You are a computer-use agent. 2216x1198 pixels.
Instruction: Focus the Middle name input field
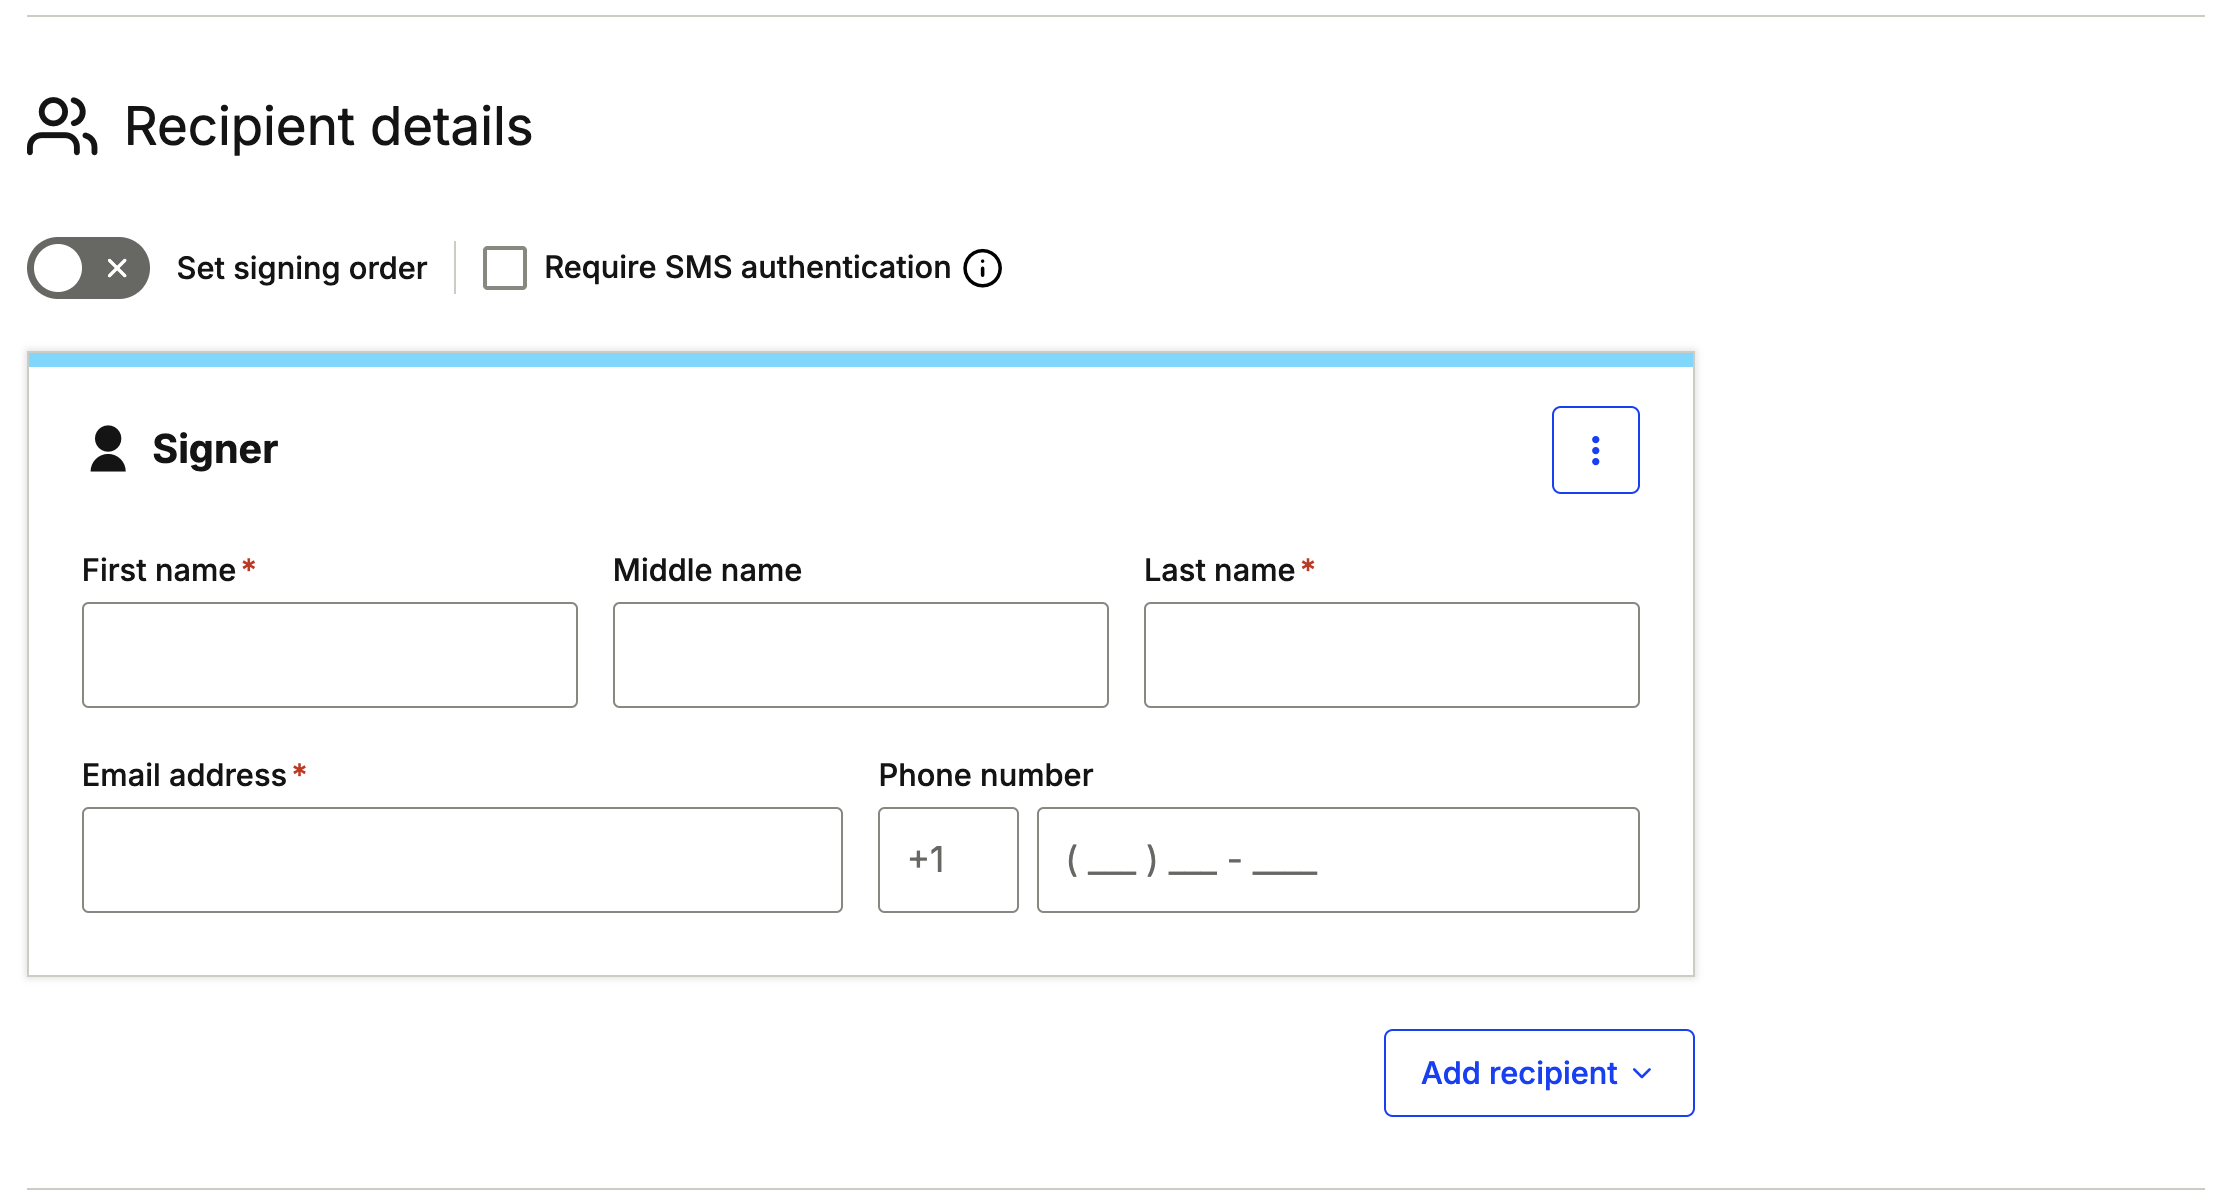click(860, 655)
